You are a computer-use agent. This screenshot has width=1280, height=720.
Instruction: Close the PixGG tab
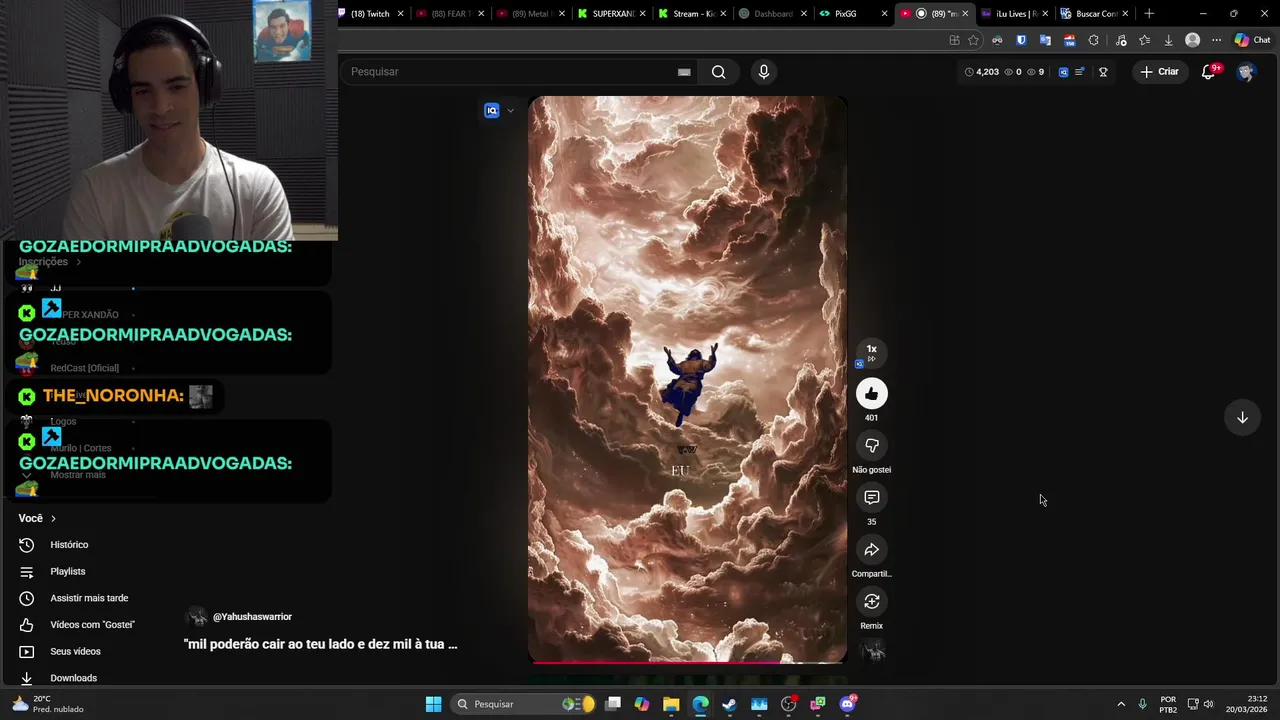884,14
